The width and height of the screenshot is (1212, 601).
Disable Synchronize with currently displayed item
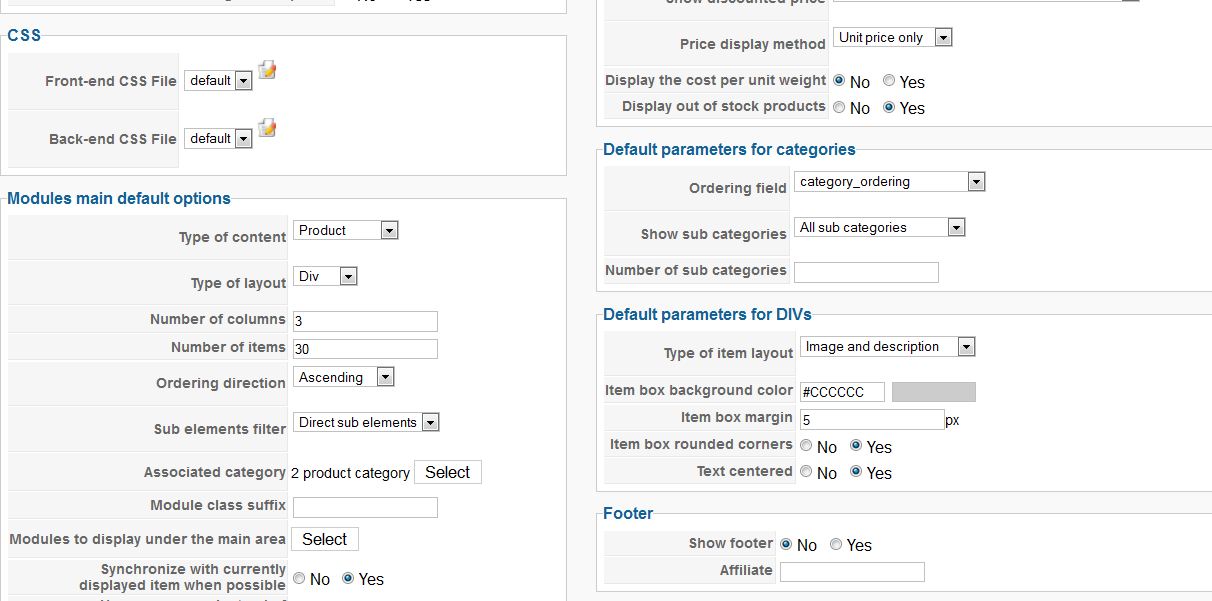point(299,578)
